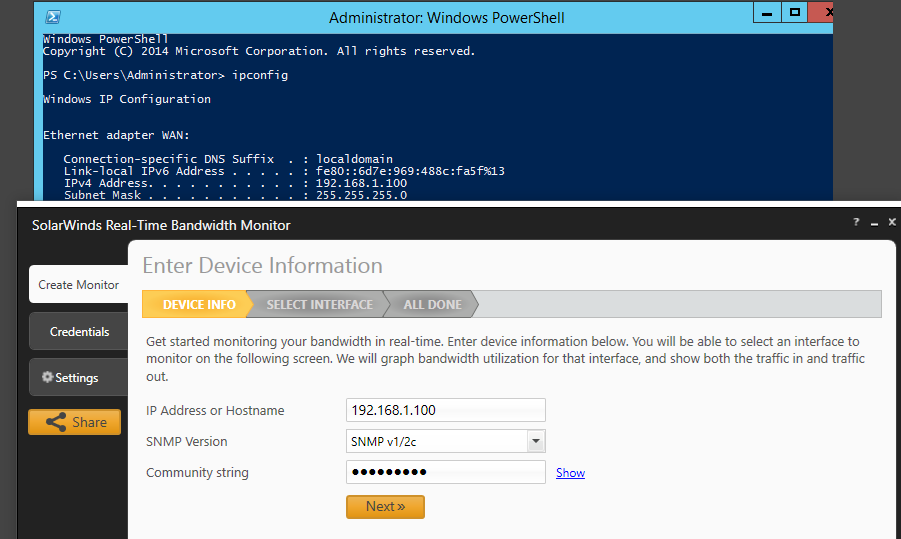Select the SELECT INTERFACE wizard step

coord(319,305)
